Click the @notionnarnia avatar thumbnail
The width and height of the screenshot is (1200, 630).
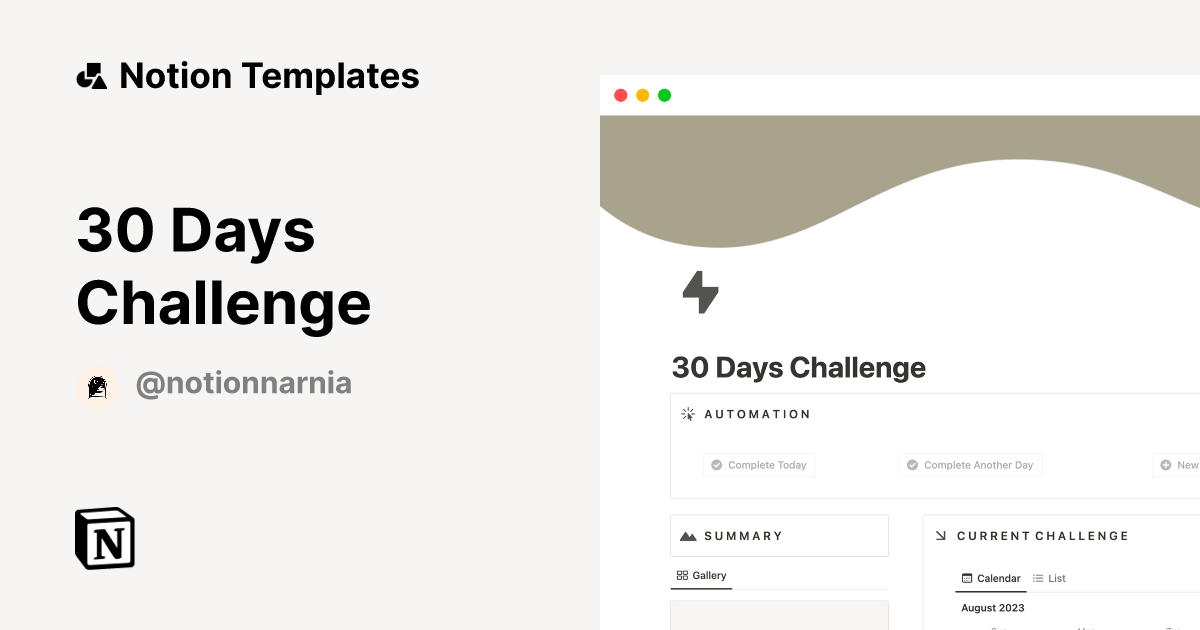coord(98,386)
